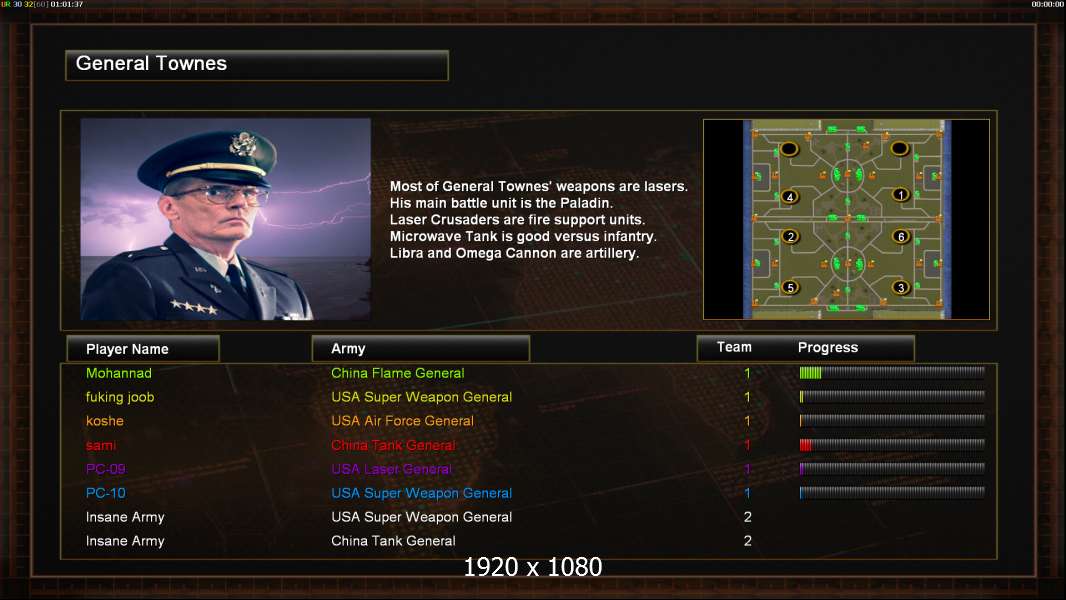Viewport: 1066px width, 600px height.
Task: Click the first Insane Army player name
Action: [x=125, y=517]
